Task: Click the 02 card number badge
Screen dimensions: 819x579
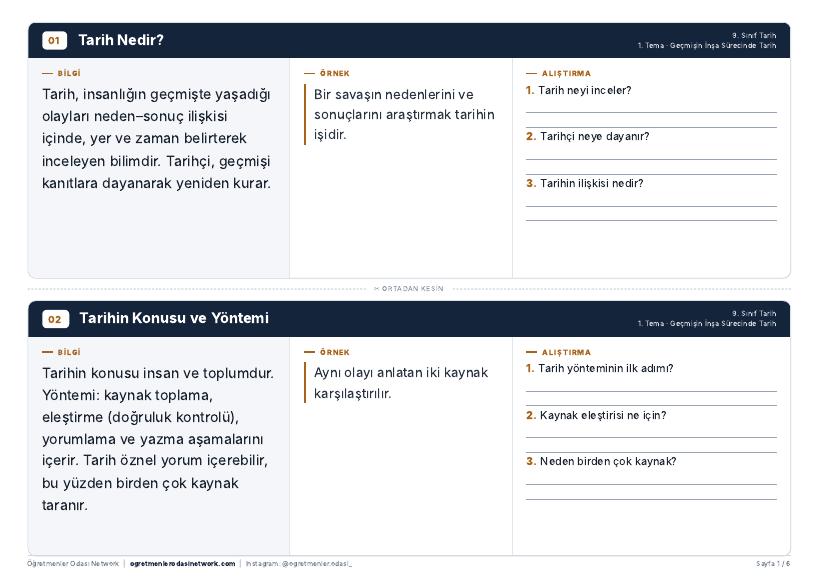Action: tap(55, 318)
